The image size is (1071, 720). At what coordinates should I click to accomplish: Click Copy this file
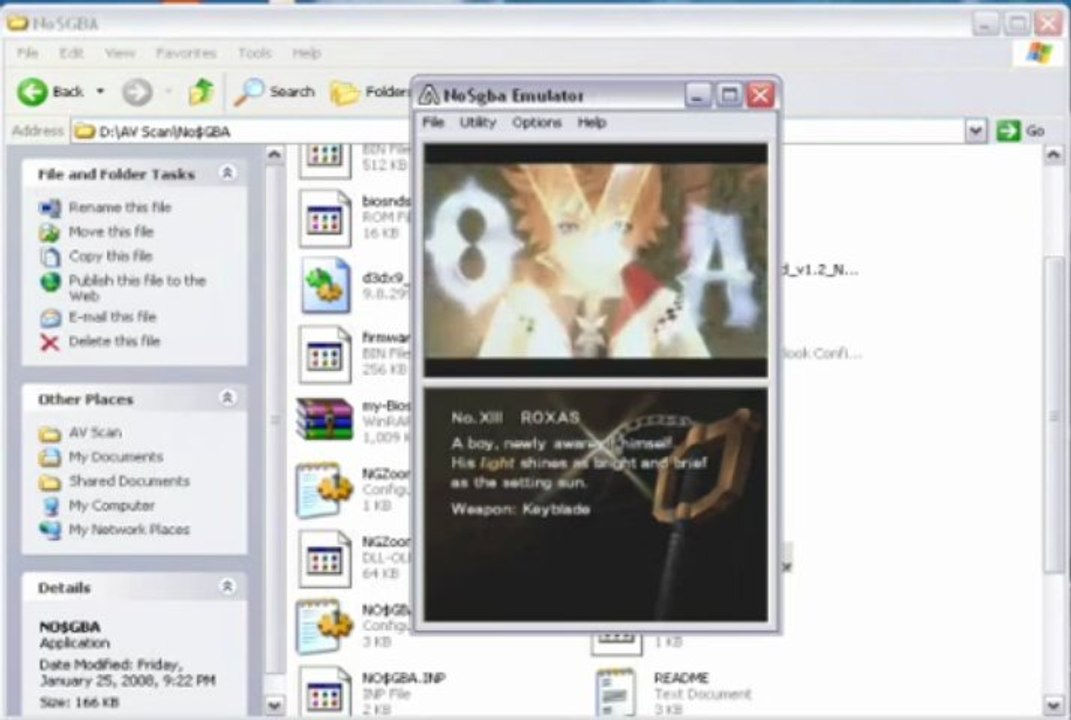[x=110, y=256]
